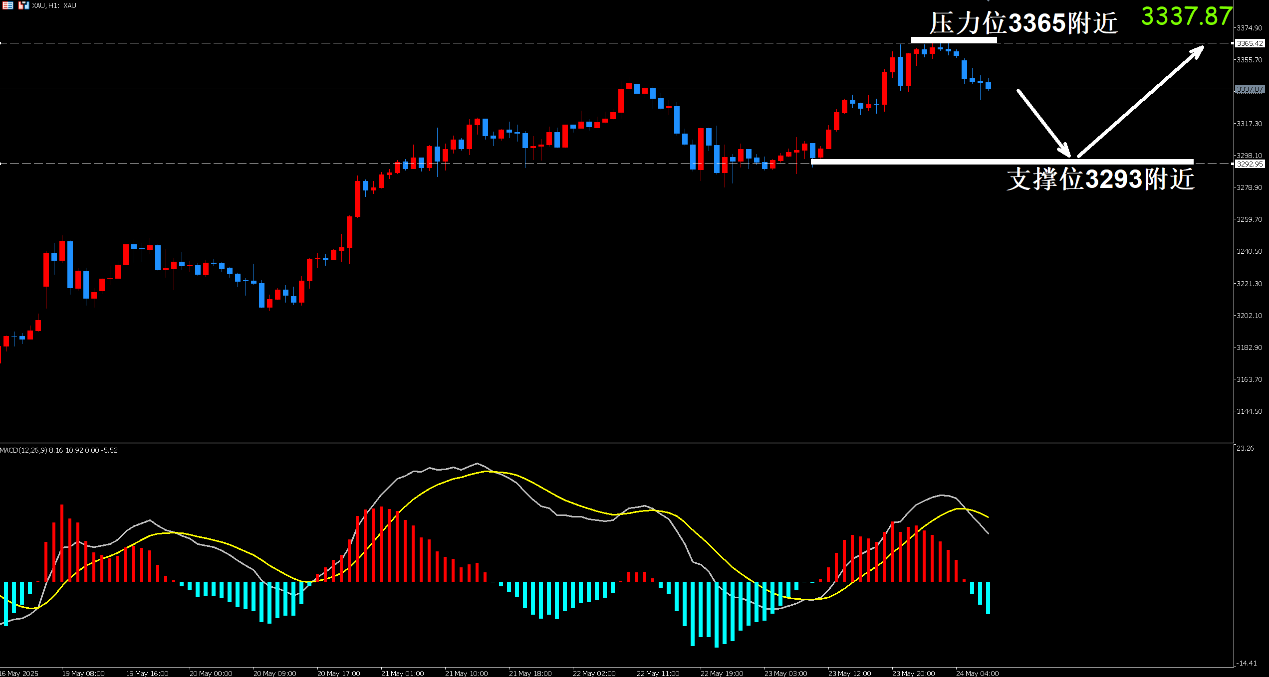Click the 3182.90 price axis value
1269x677 pixels.
pyautogui.click(x=1249, y=348)
